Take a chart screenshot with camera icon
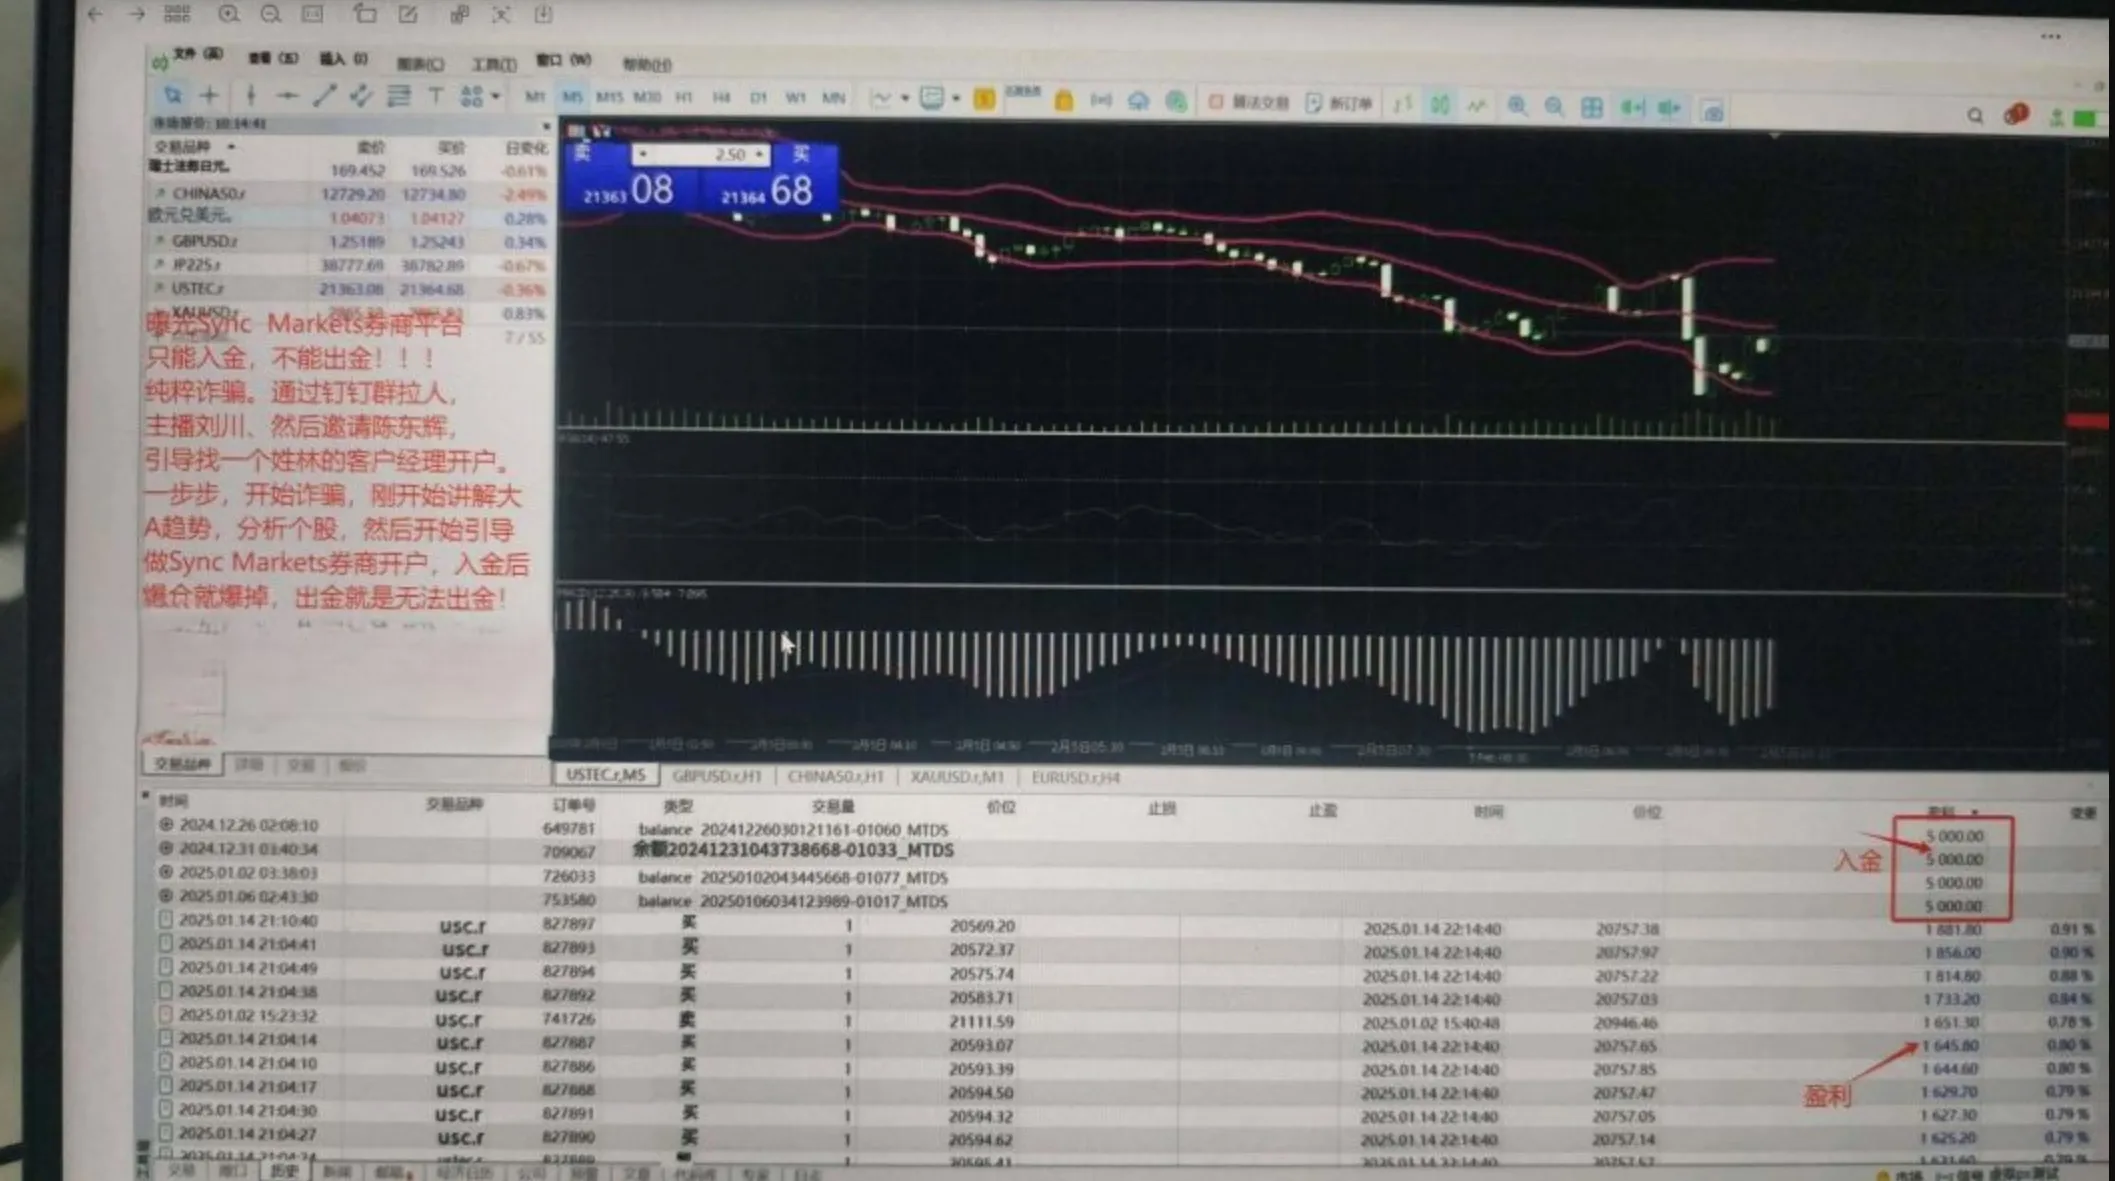The width and height of the screenshot is (2115, 1181). pyautogui.click(x=1713, y=110)
